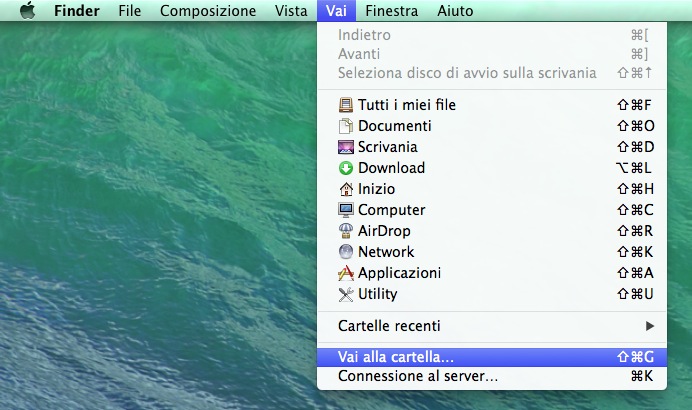Click the greyed-out Indietro item
The height and width of the screenshot is (410, 692).
[x=492, y=35]
